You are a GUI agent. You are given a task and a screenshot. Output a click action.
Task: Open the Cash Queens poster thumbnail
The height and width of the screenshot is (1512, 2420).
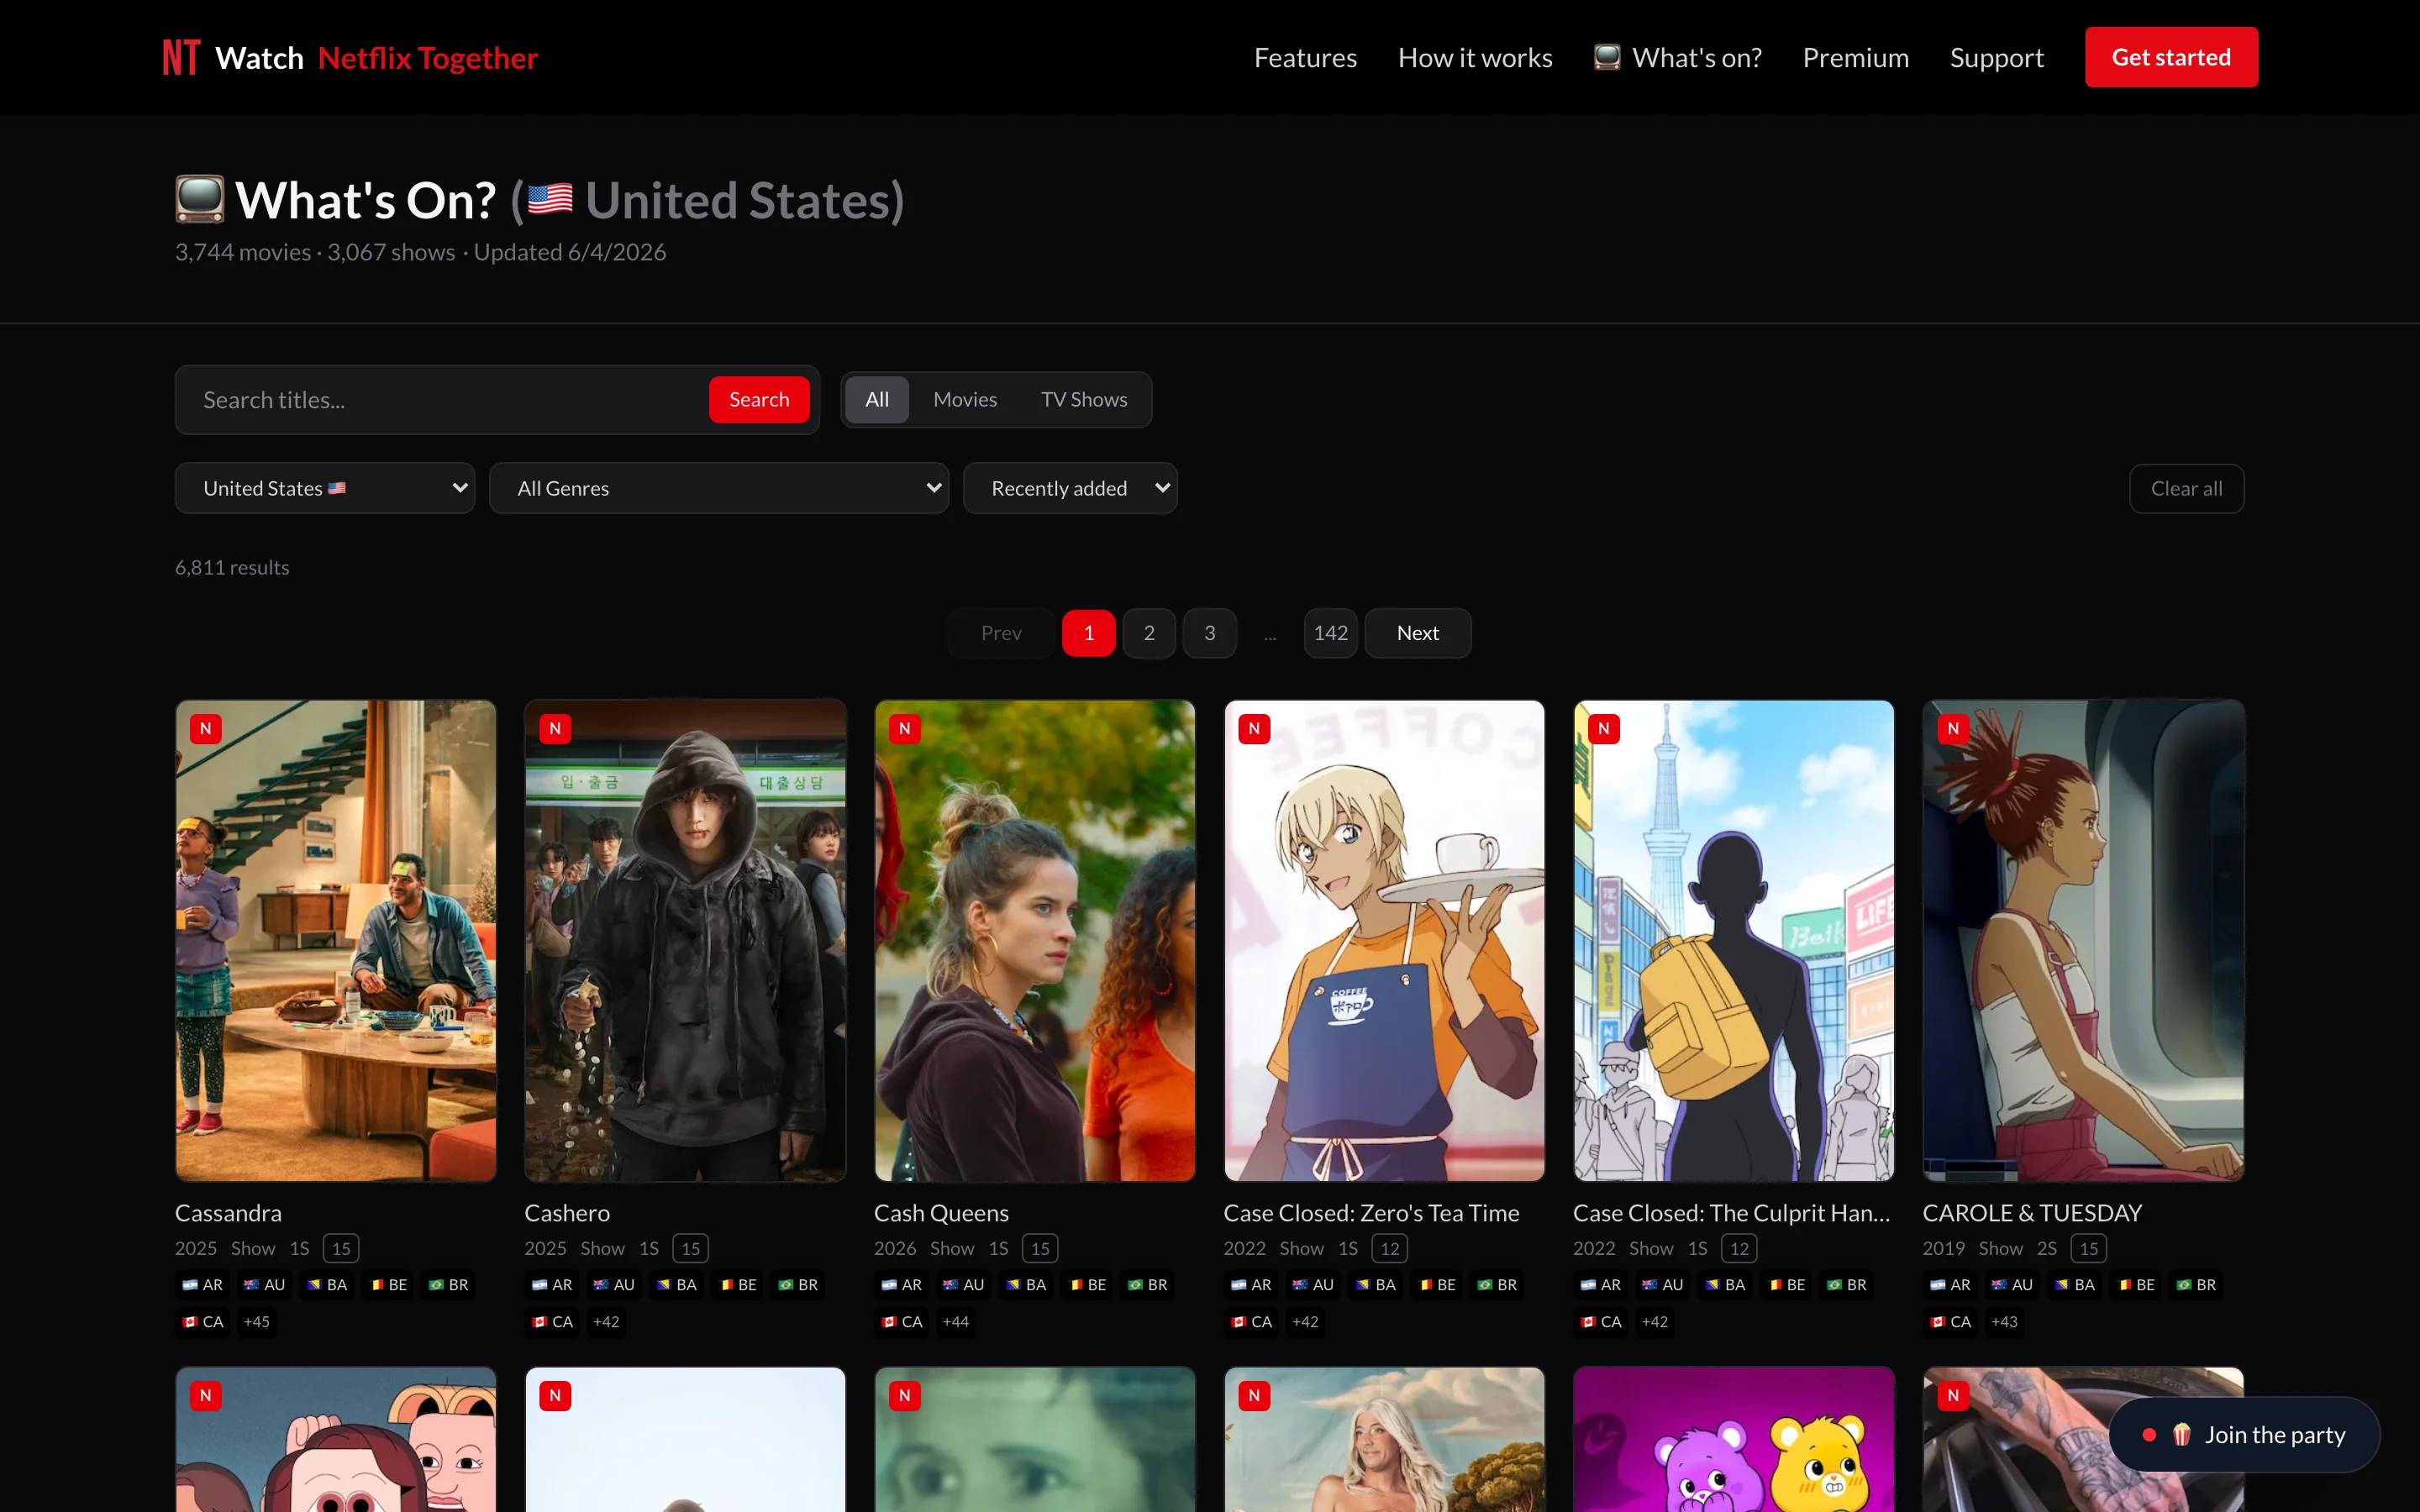click(1035, 941)
